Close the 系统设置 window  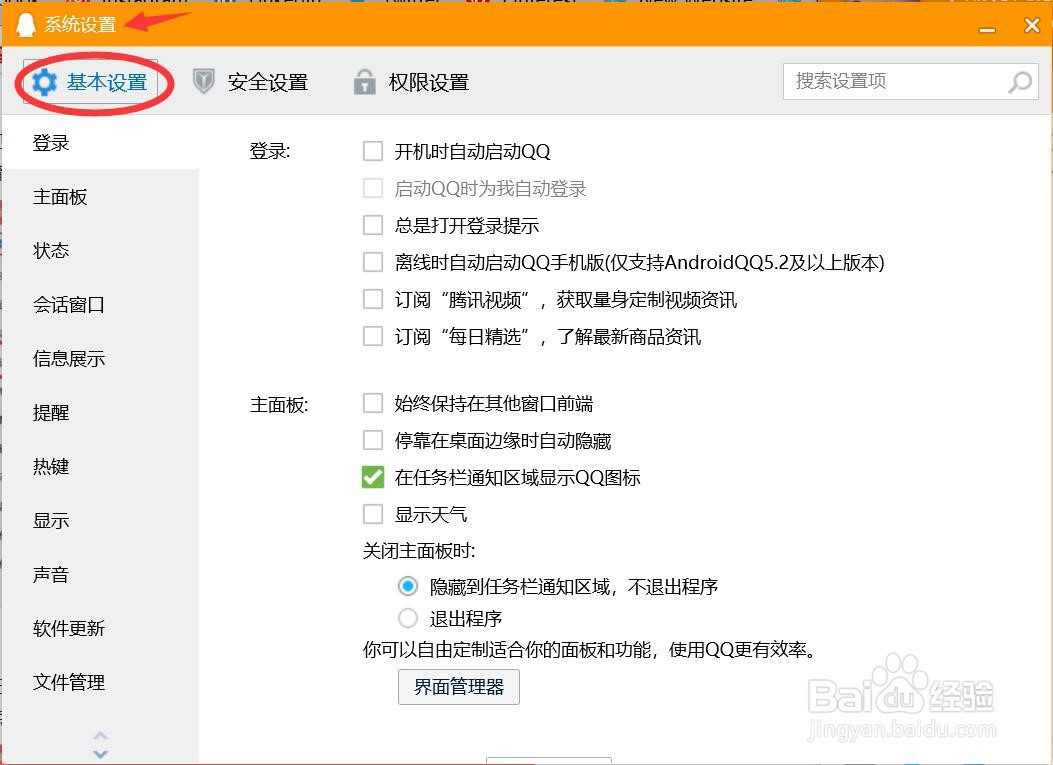coord(1032,26)
